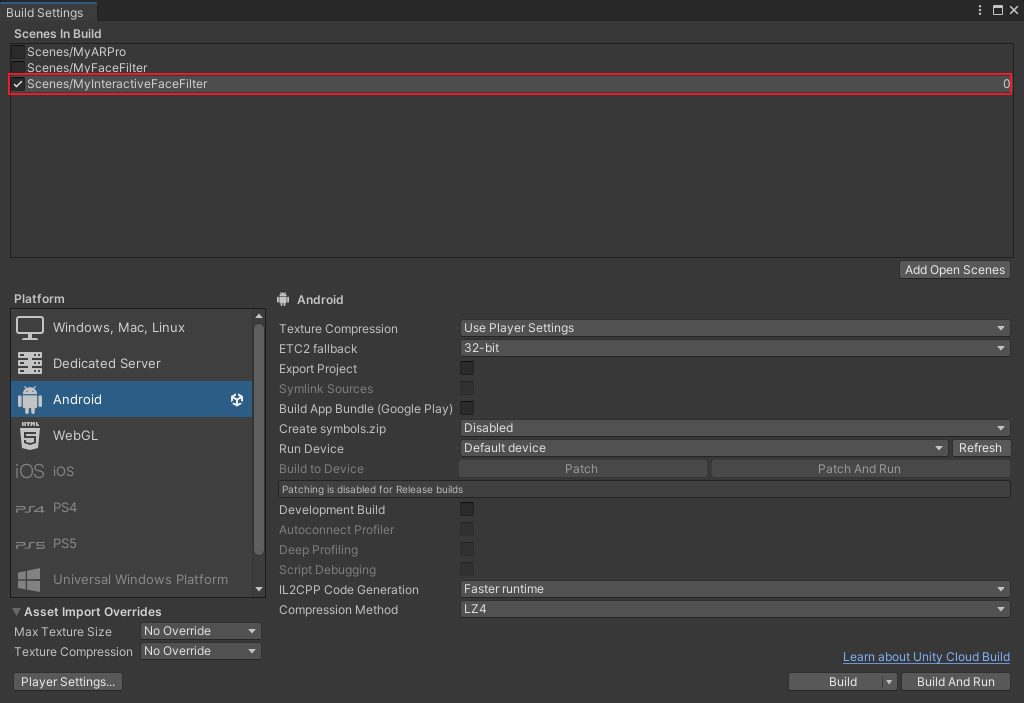Open the Build button dropdown arrow

(889, 682)
